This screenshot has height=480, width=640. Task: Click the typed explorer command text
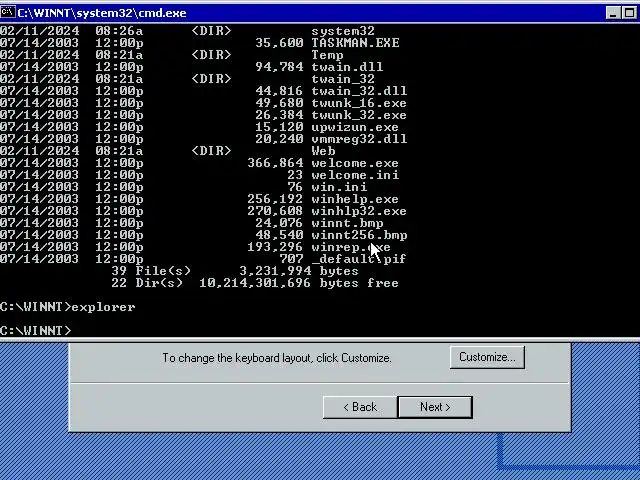[x=103, y=307]
